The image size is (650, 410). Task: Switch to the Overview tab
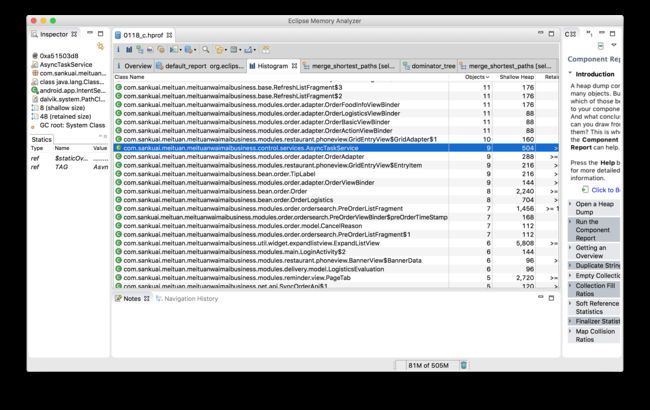pos(134,66)
